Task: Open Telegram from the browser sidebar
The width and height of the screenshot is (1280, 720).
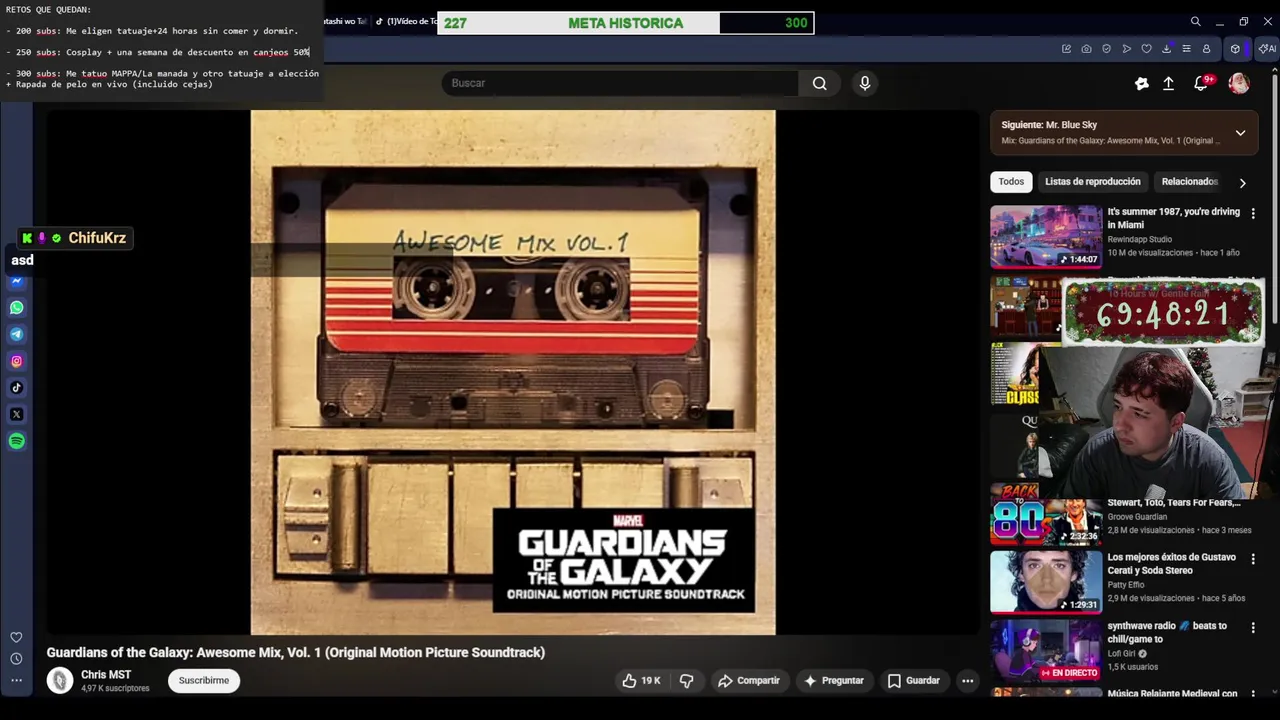Action: [x=17, y=334]
